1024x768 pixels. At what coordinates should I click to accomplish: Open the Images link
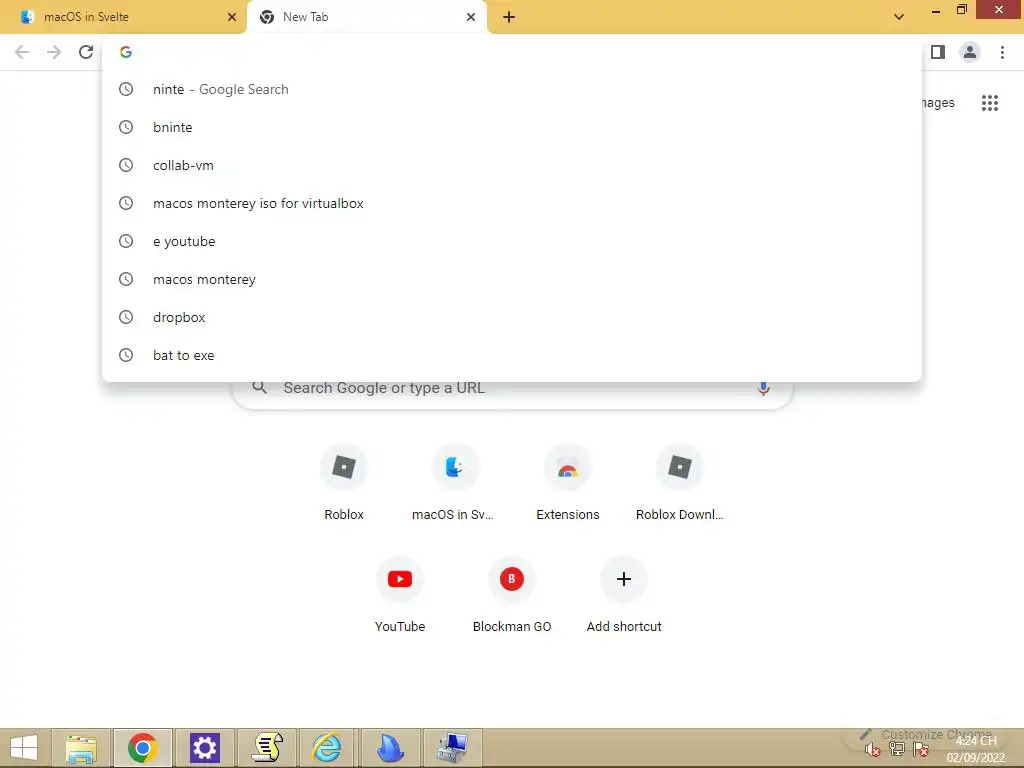938,103
